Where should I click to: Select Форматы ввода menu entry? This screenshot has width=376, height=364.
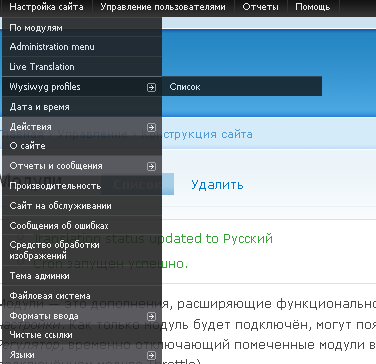[x=82, y=315]
